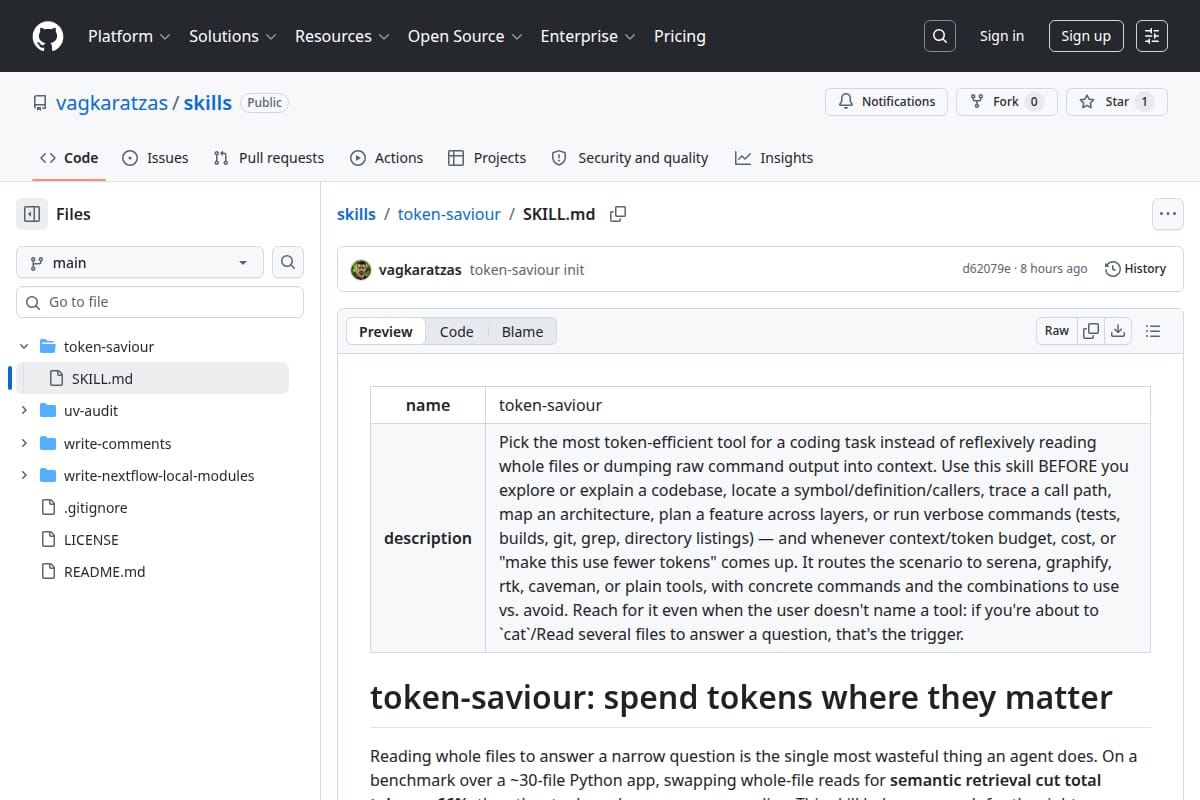The image size is (1200, 800).
Task: Click the Star icon
Action: point(1087,102)
